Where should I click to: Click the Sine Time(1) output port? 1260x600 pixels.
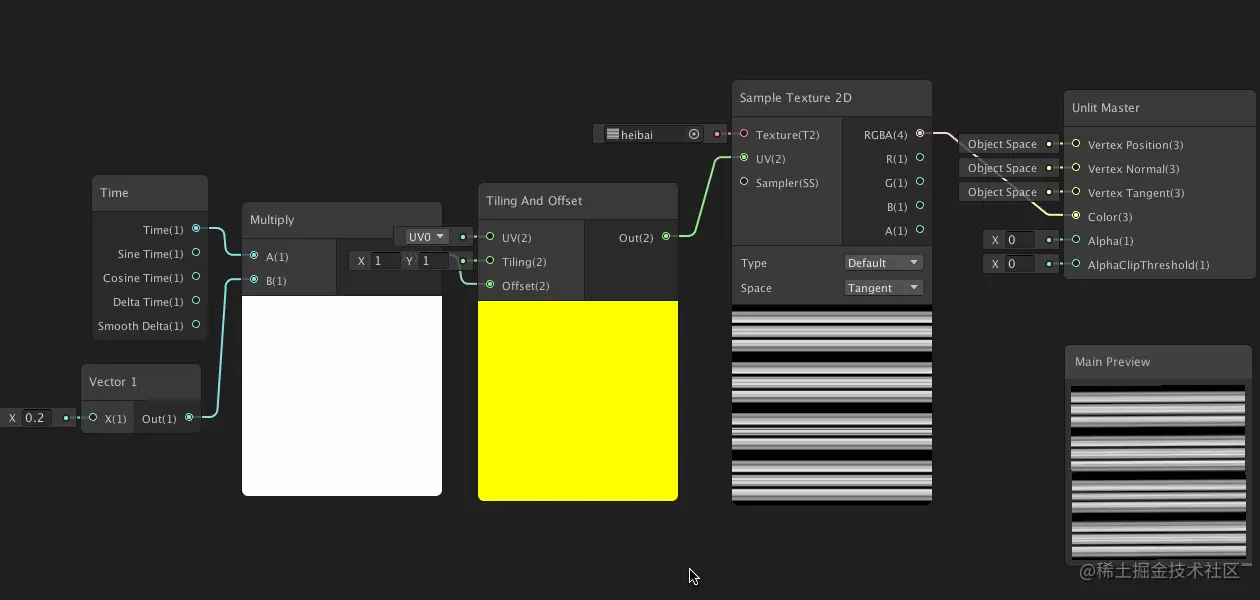click(x=196, y=253)
